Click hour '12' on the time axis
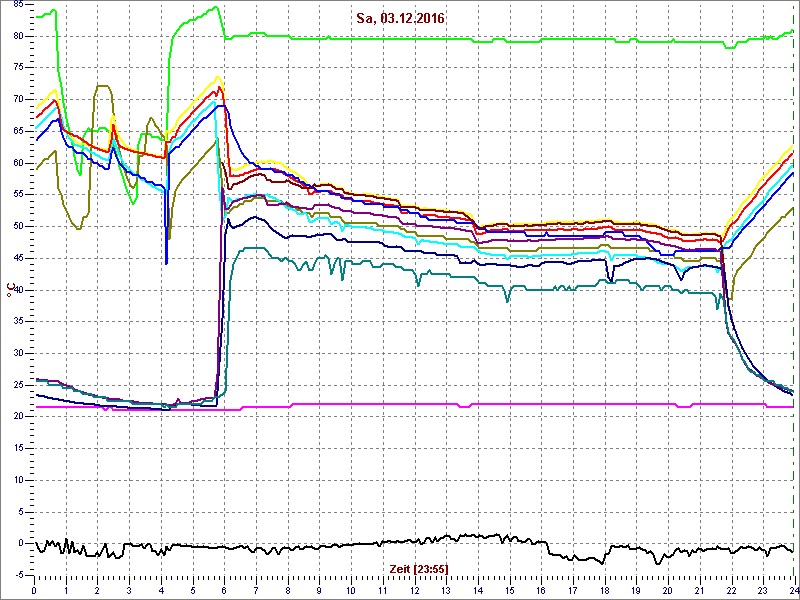This screenshot has height=600, width=800. click(414, 589)
